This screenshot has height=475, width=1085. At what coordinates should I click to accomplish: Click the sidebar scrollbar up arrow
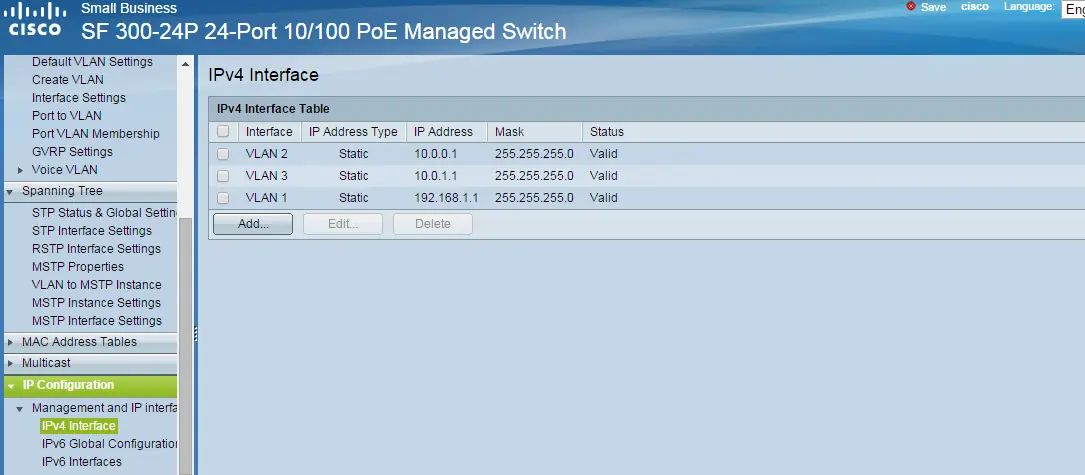point(185,64)
